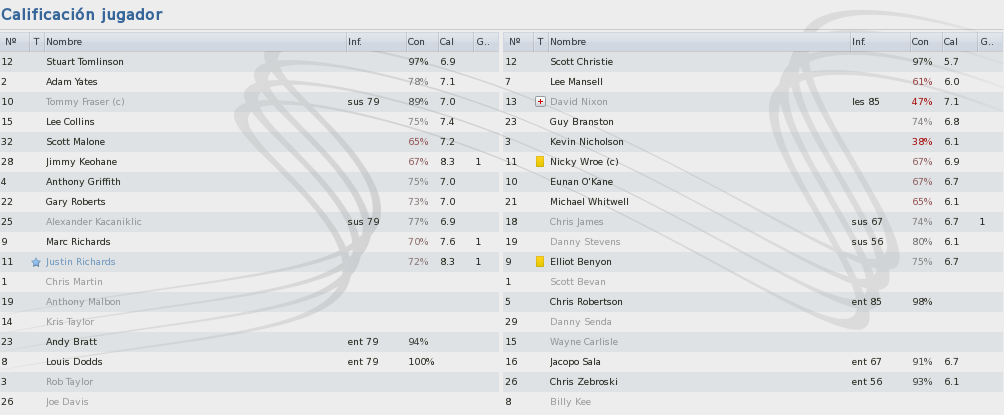Click the right table Inf. column header
This screenshot has height=415, width=1004.
pyautogui.click(x=880, y=42)
